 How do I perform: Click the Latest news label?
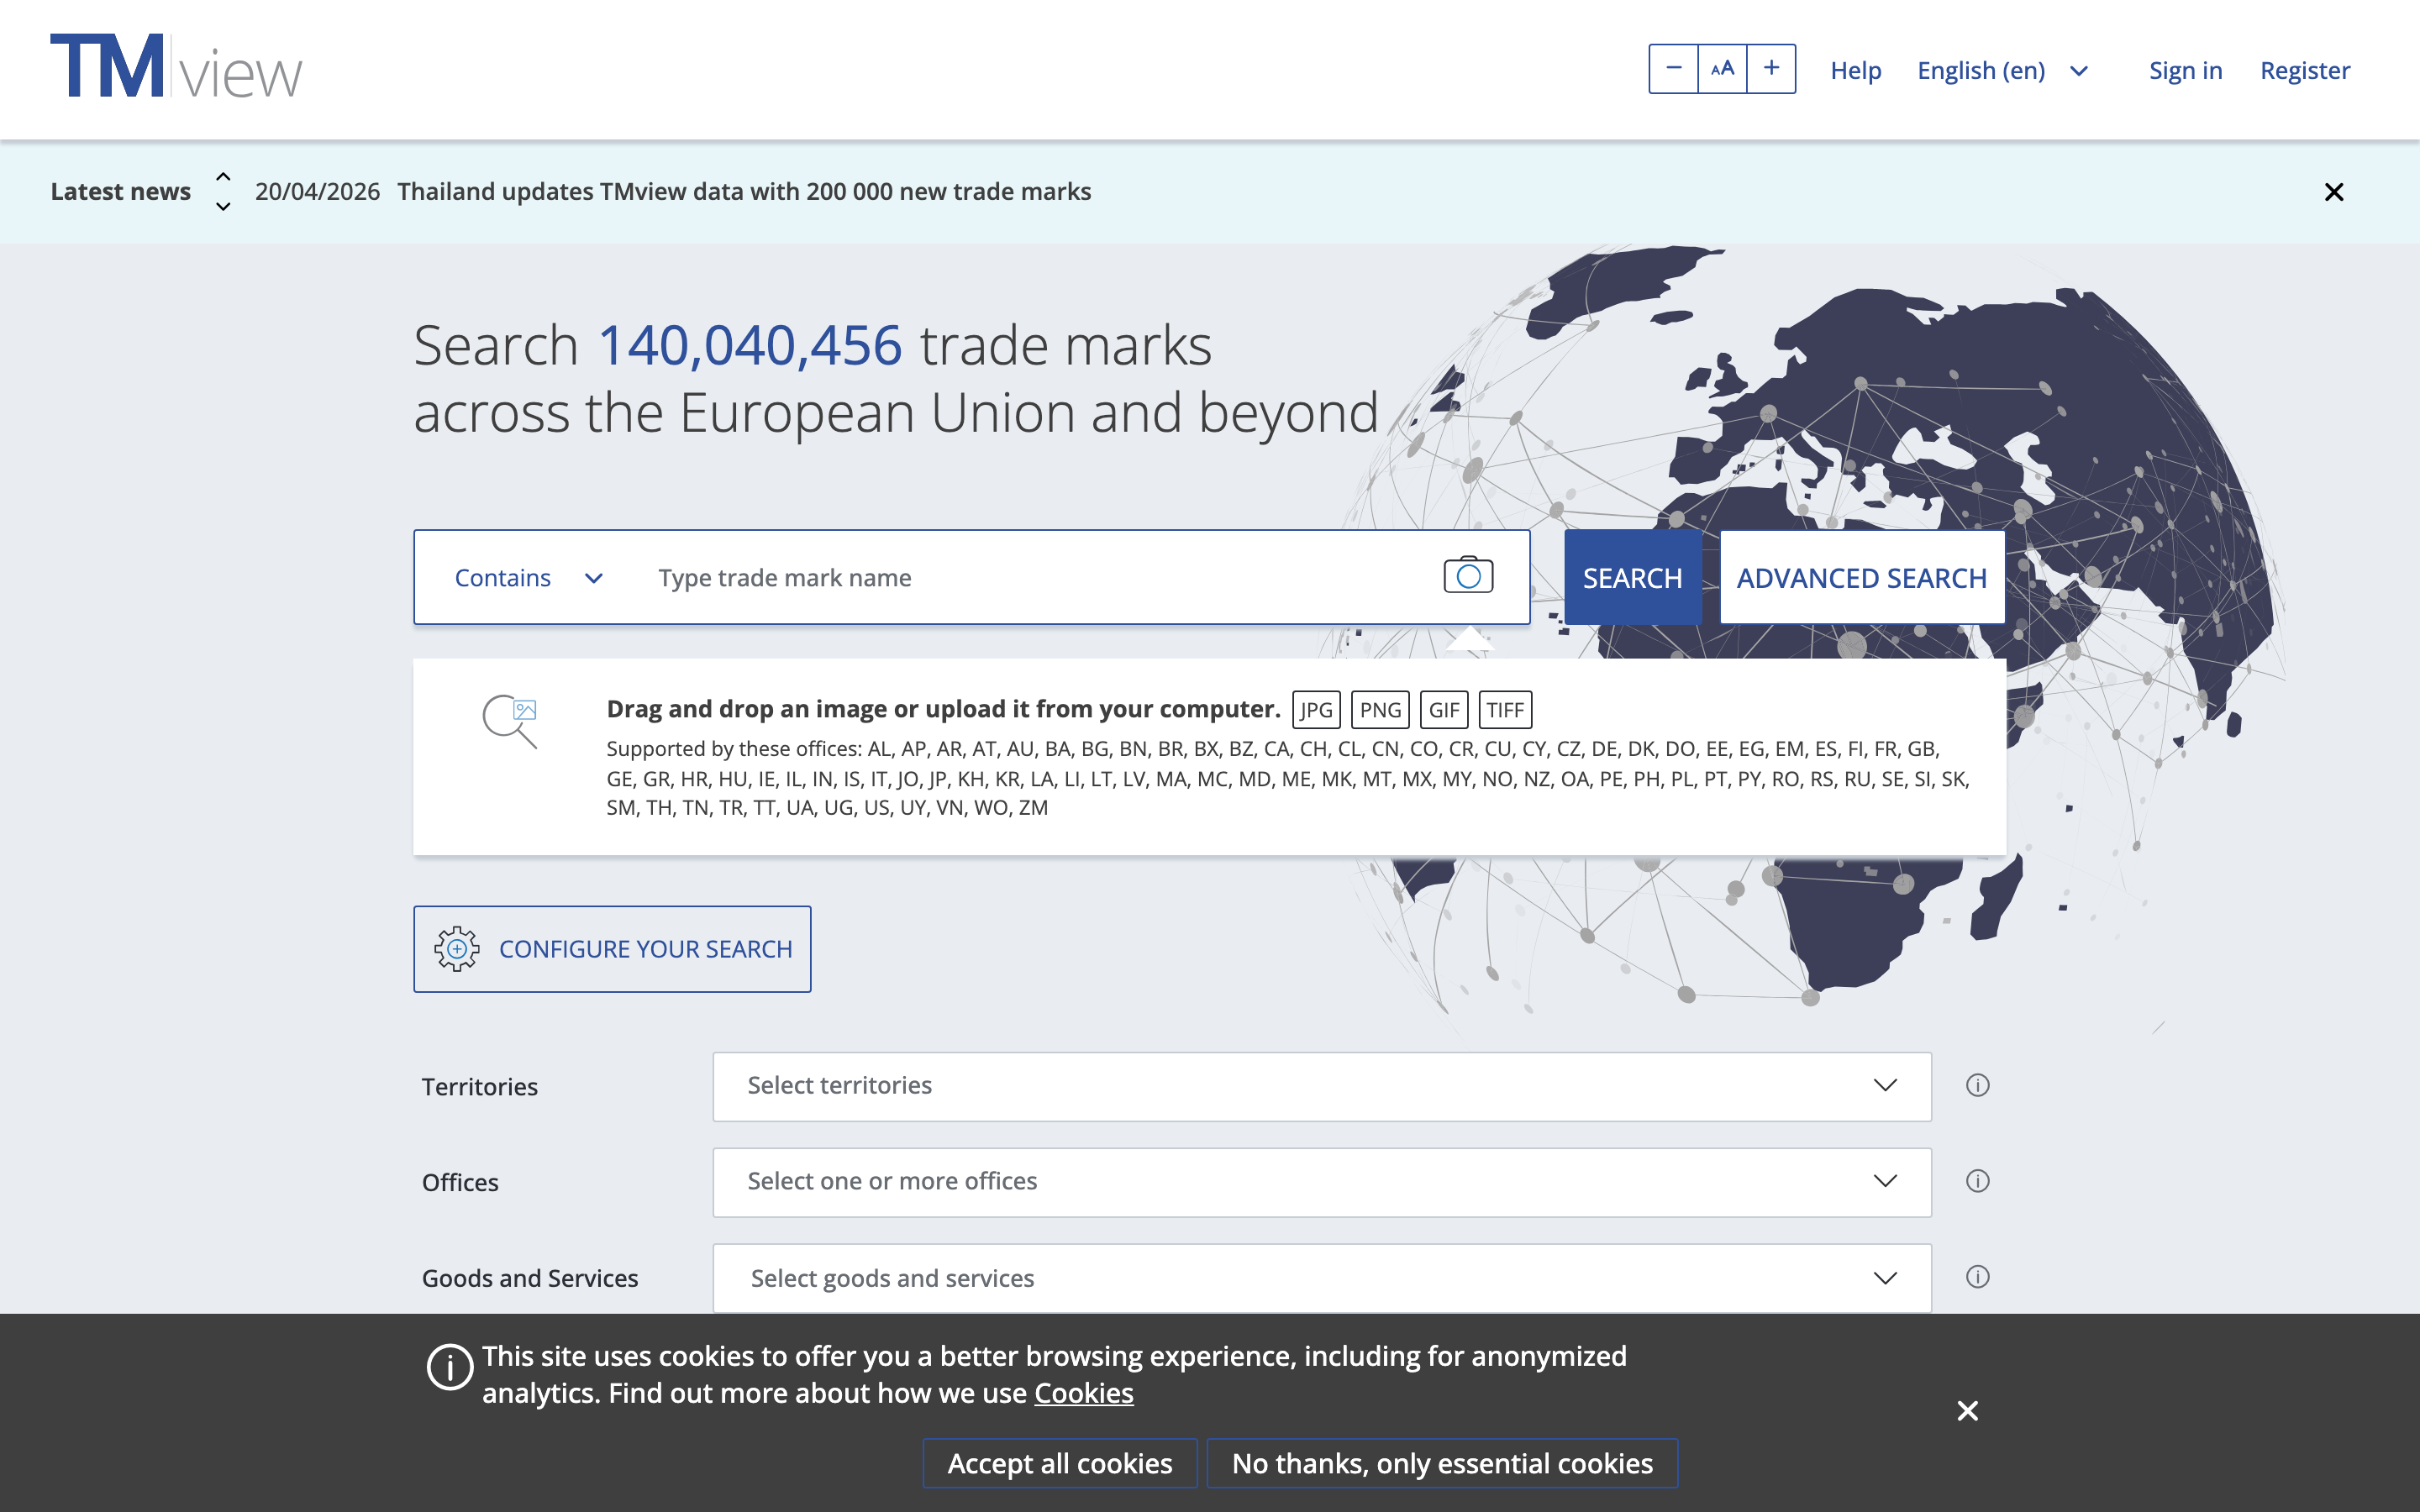pyautogui.click(x=120, y=191)
